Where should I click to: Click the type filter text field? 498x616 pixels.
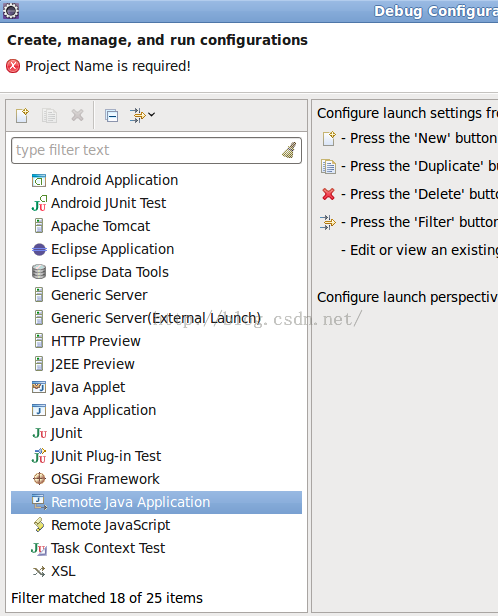point(156,150)
